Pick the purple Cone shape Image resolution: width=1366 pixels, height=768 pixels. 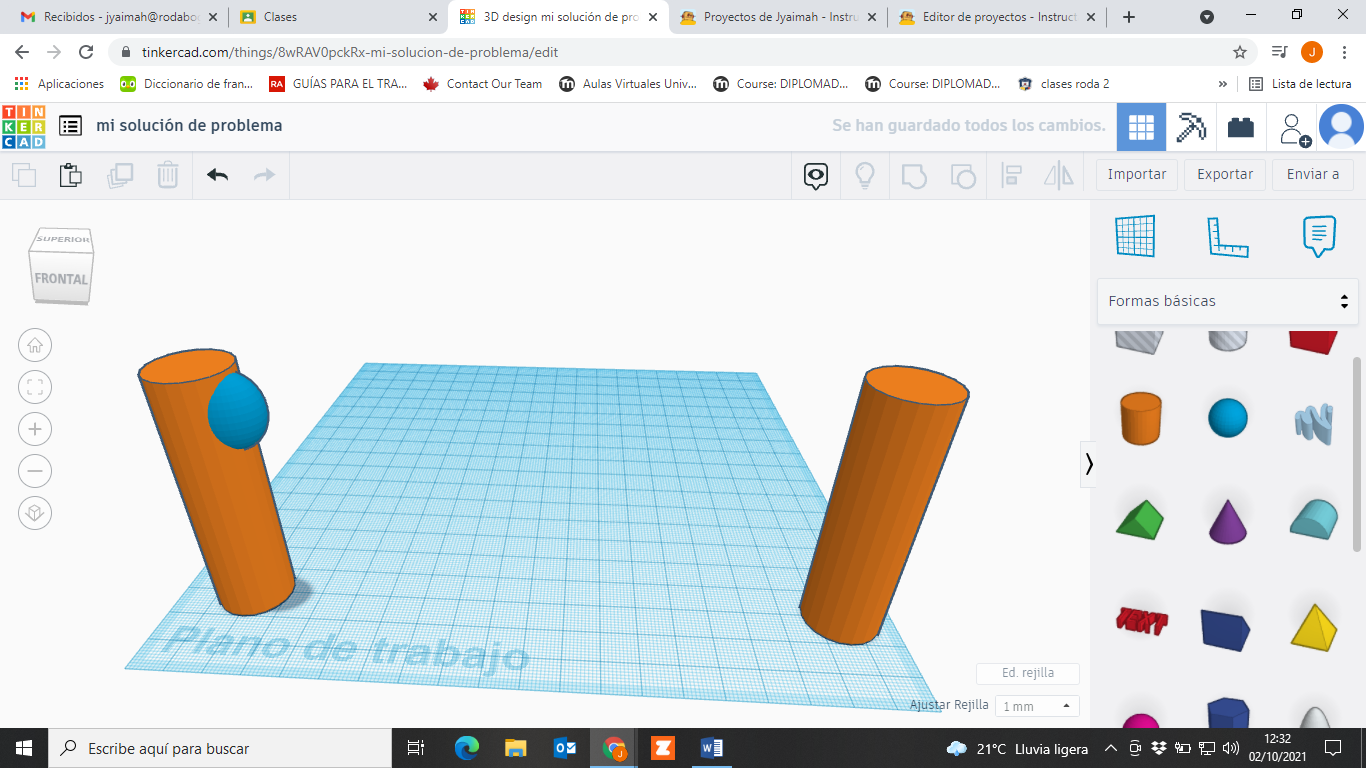pos(1228,521)
